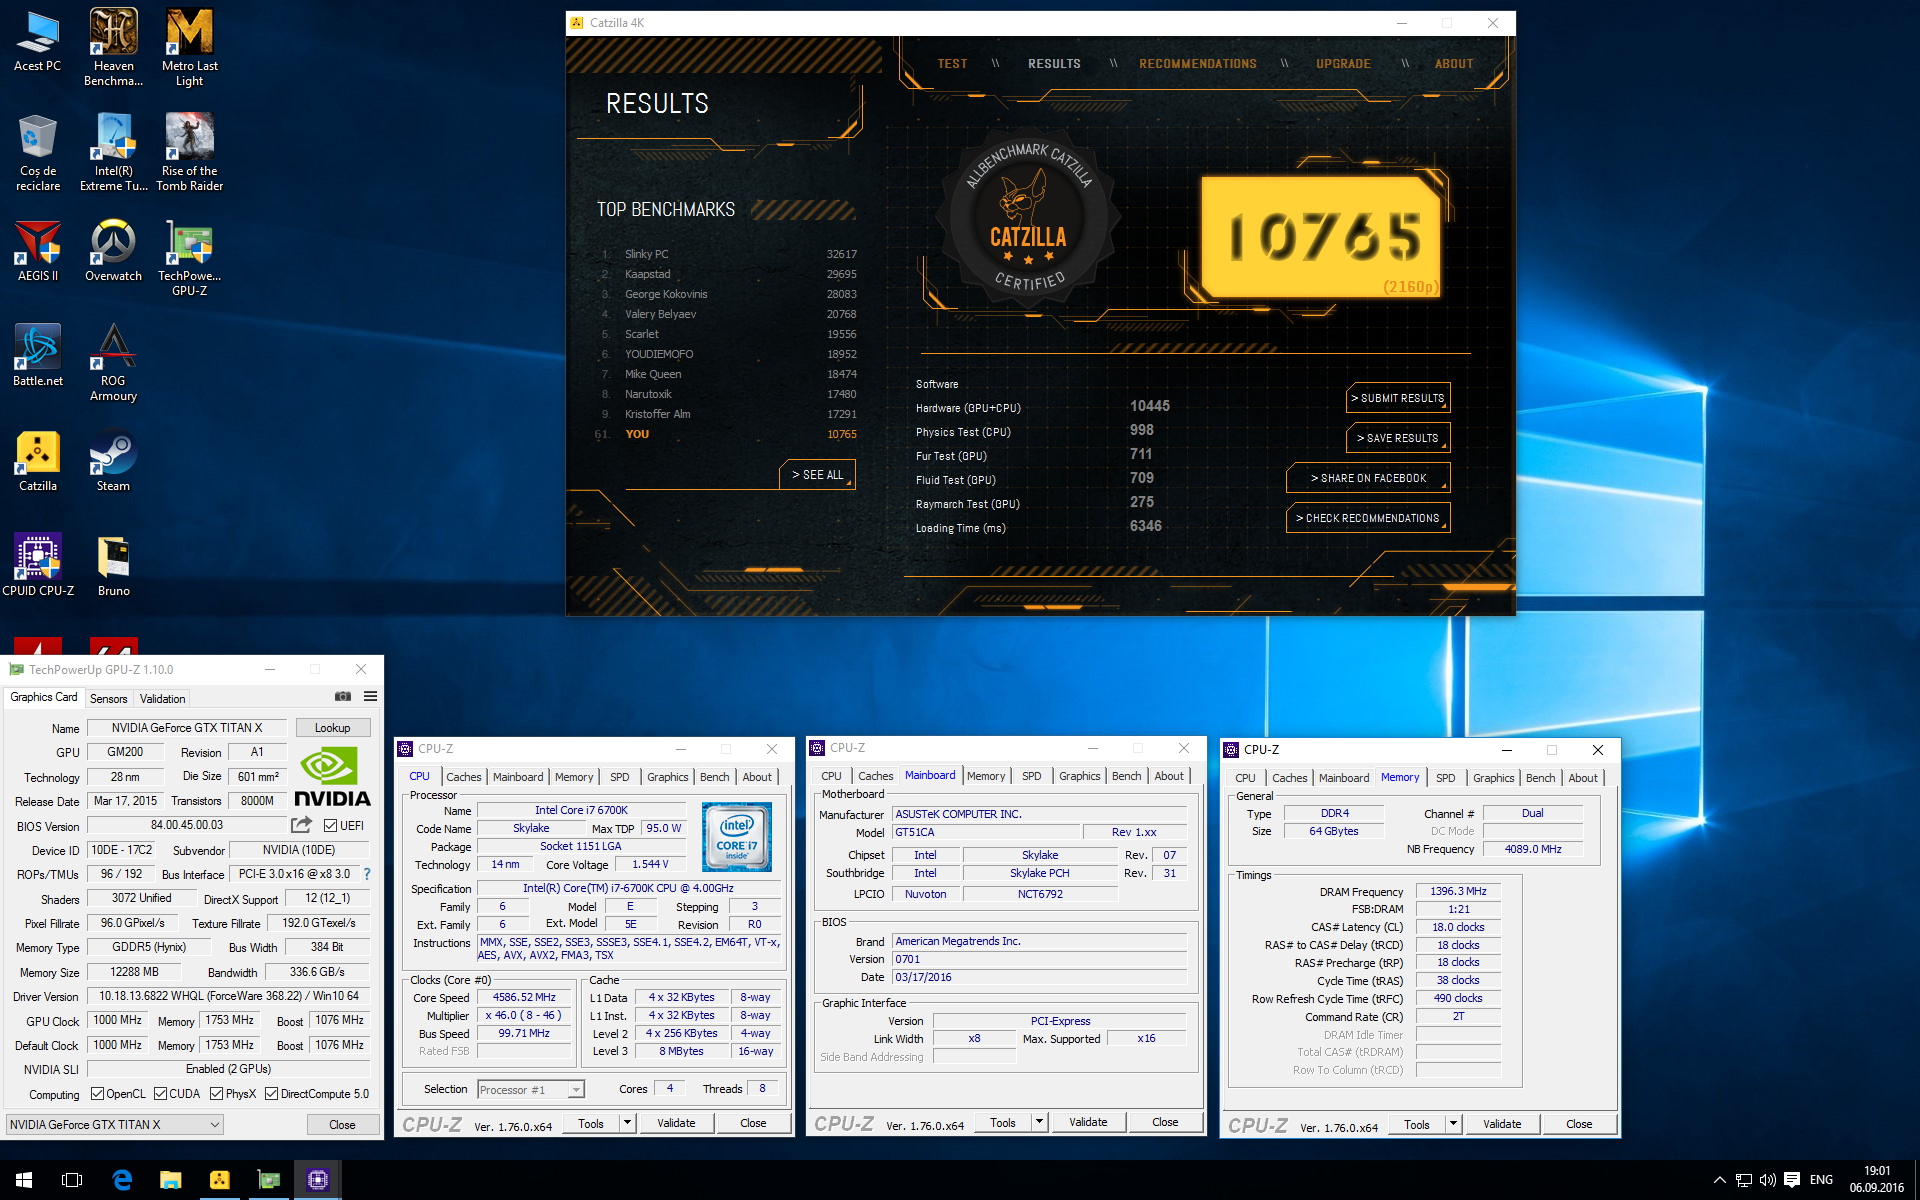Toggle UEFI checkbox in GPU-Z

pyautogui.click(x=330, y=826)
